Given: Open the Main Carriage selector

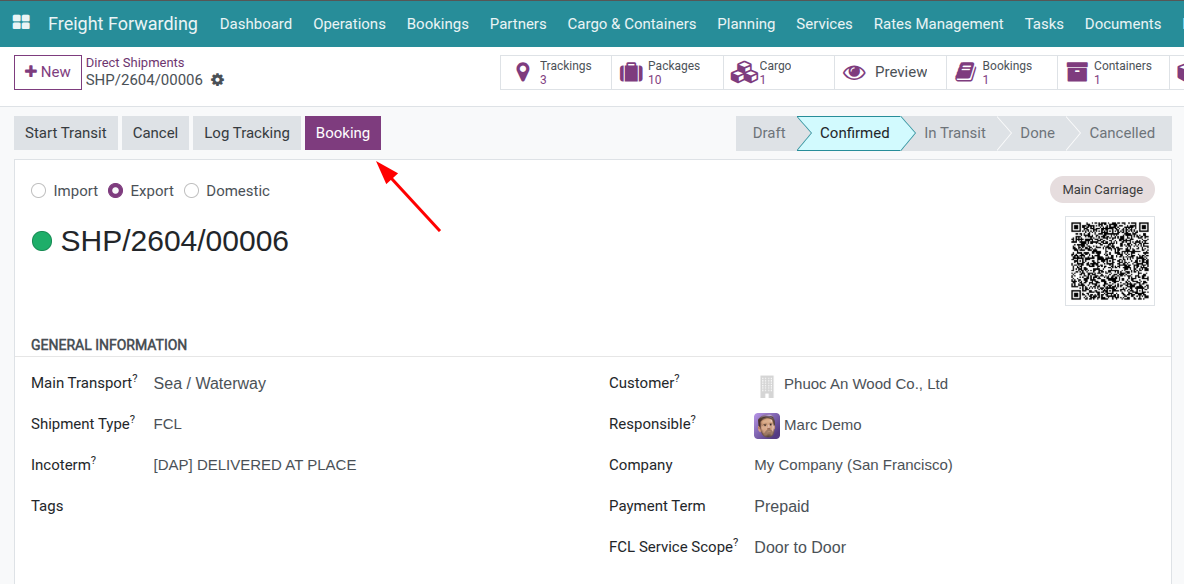Looking at the screenshot, I should point(1101,189).
